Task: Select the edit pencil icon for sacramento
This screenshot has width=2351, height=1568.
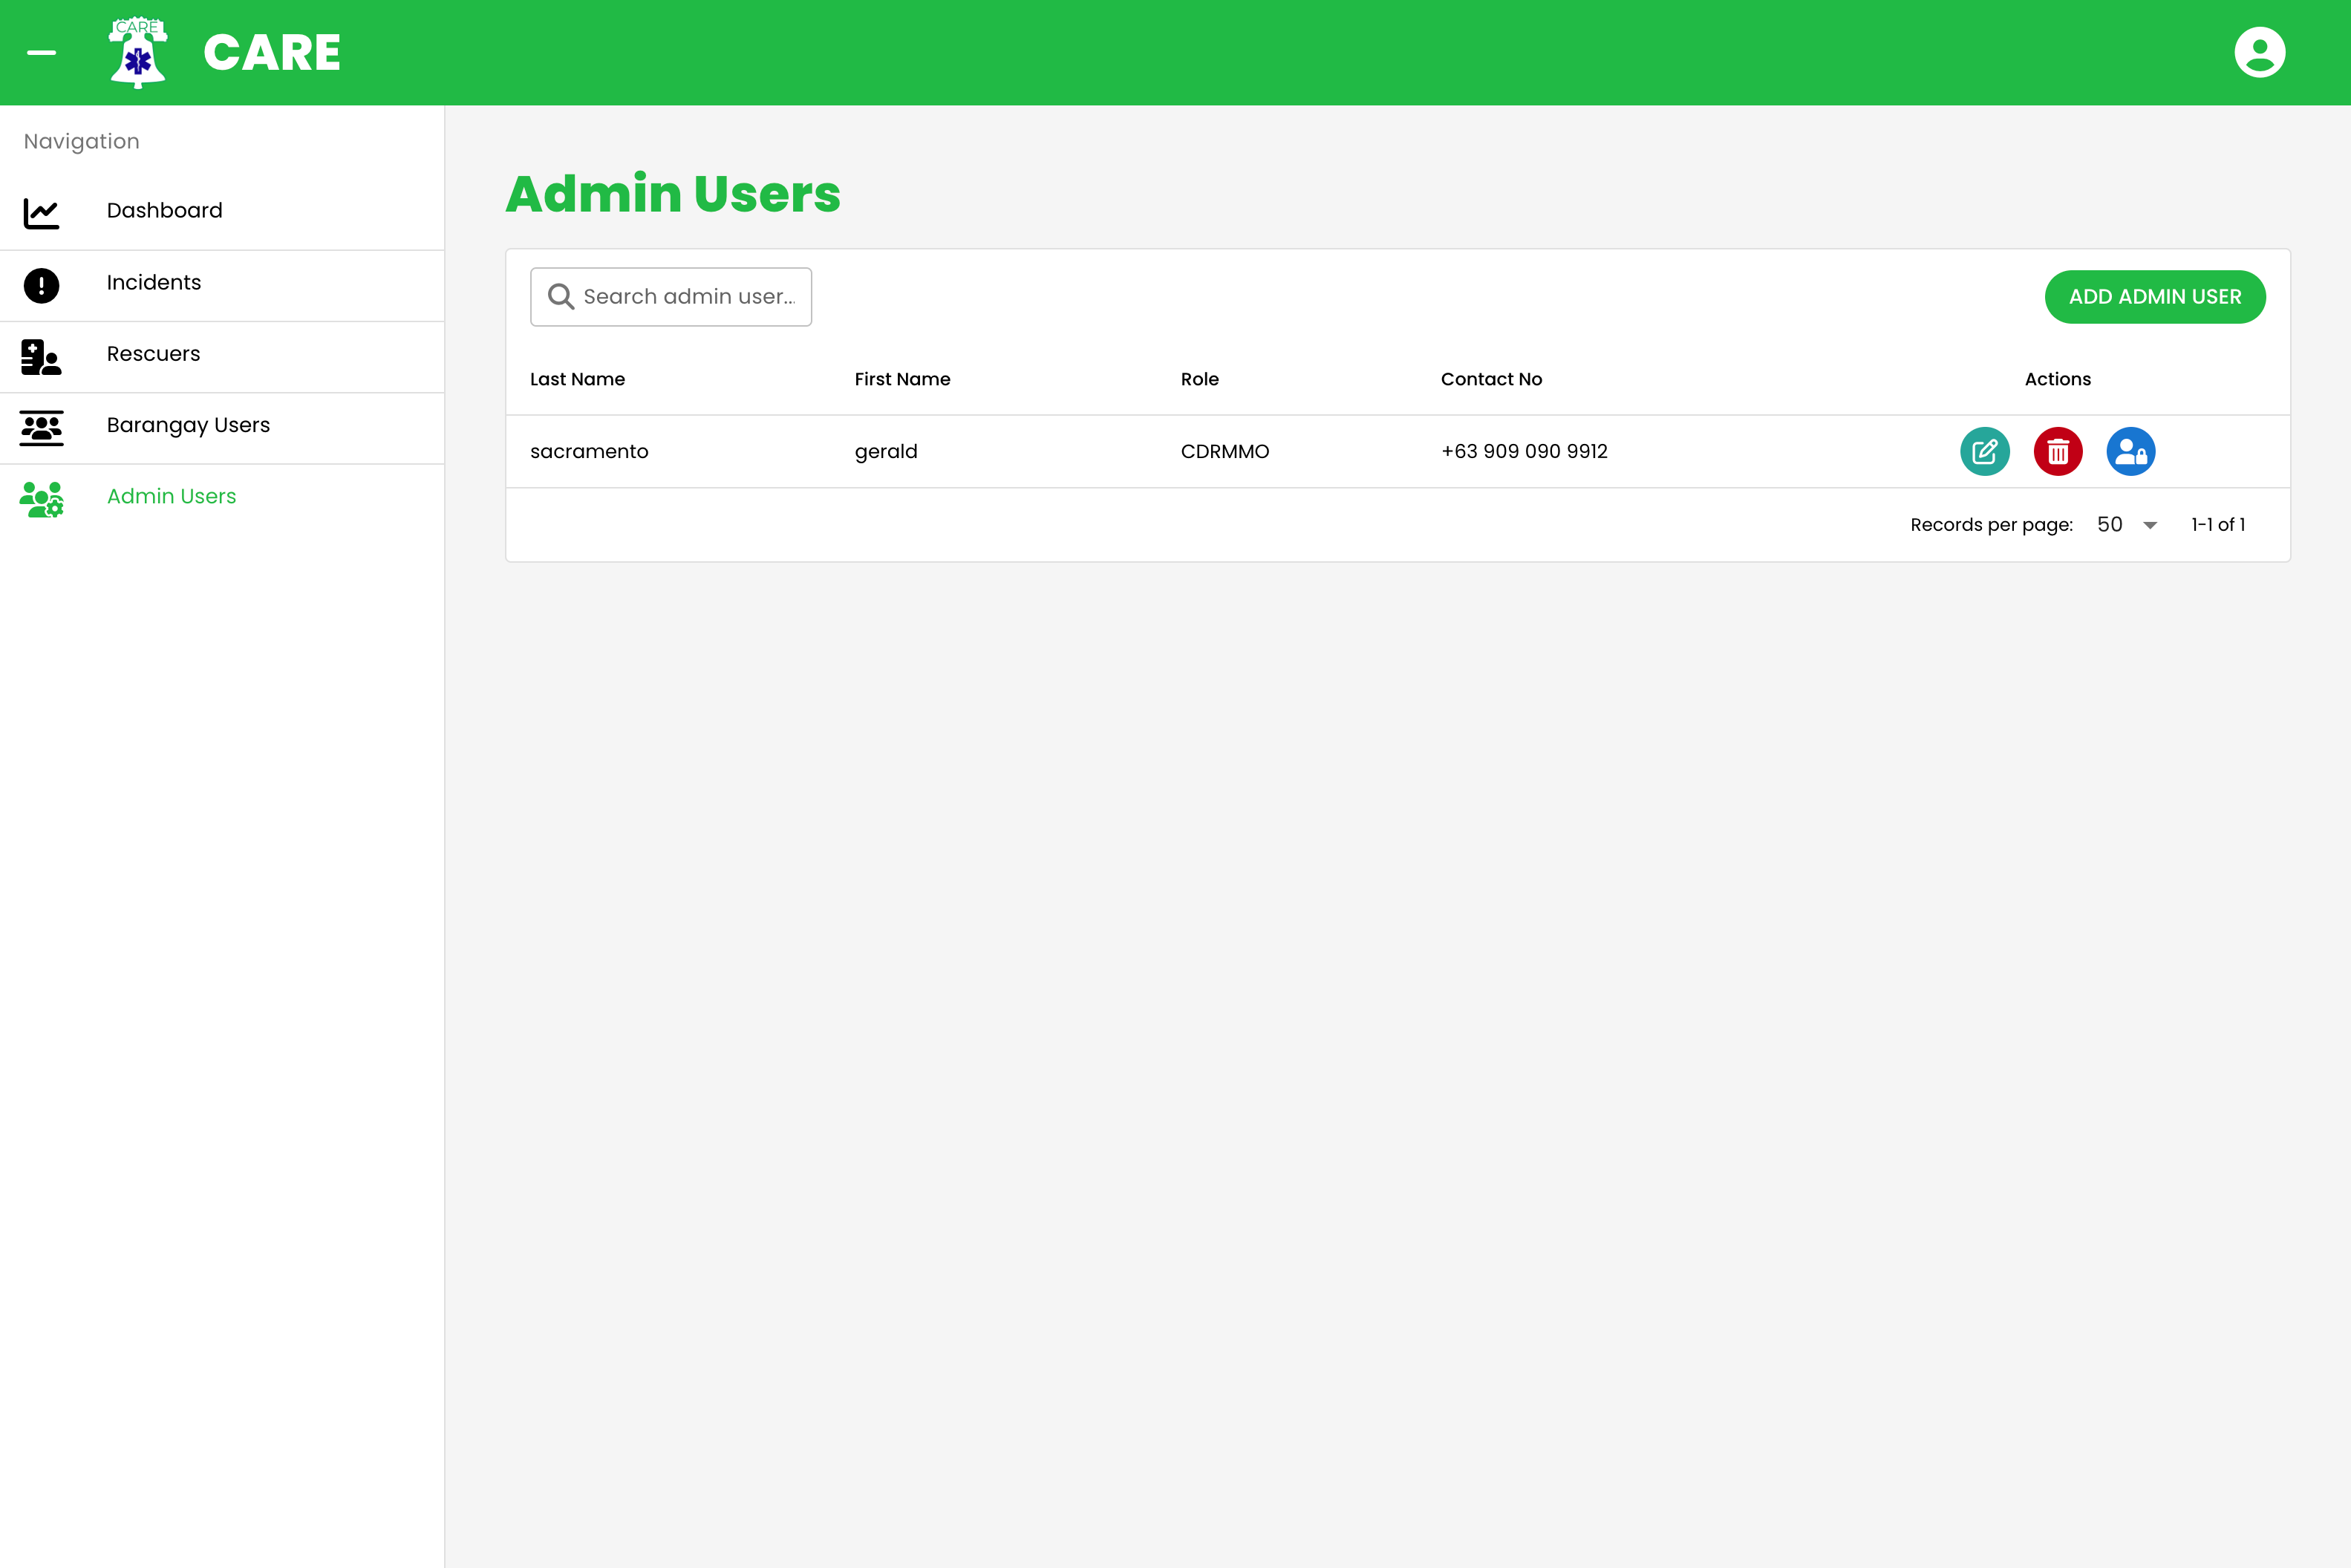Action: point(1985,451)
